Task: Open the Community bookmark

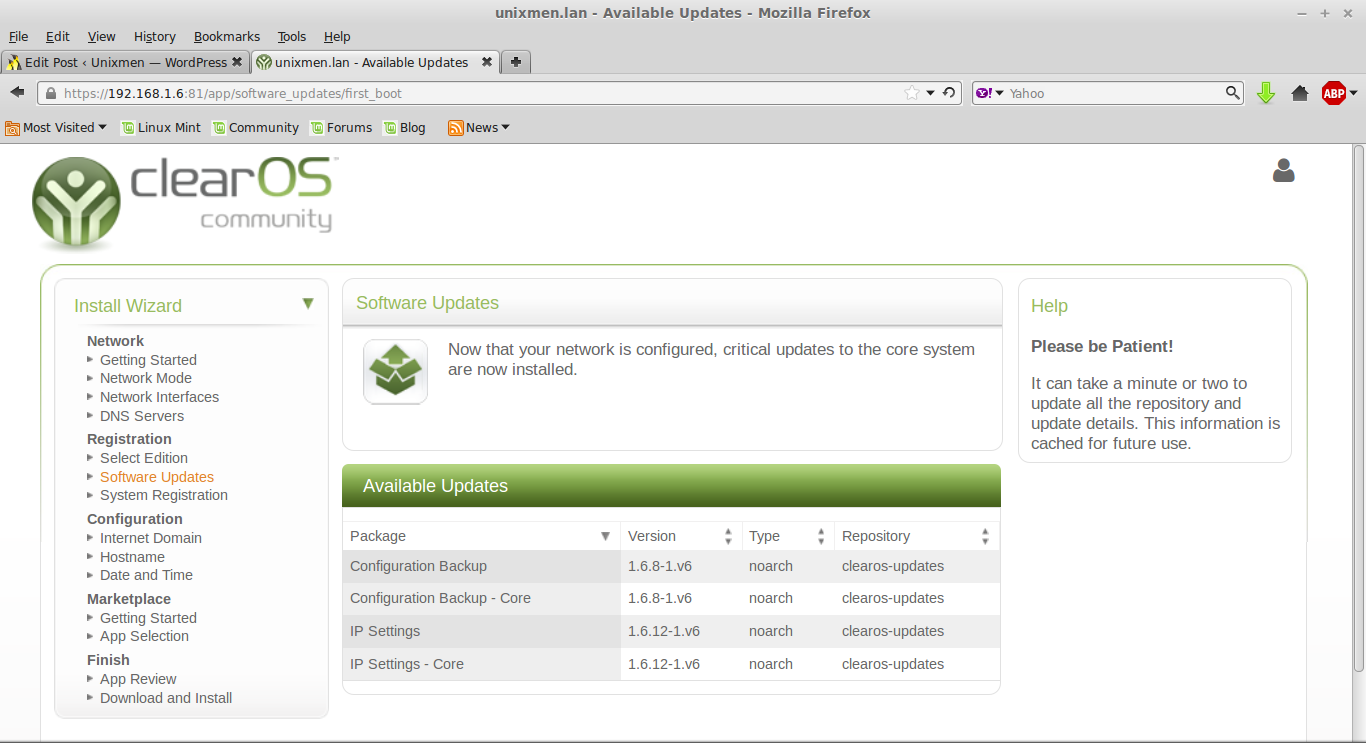Action: pyautogui.click(x=255, y=127)
